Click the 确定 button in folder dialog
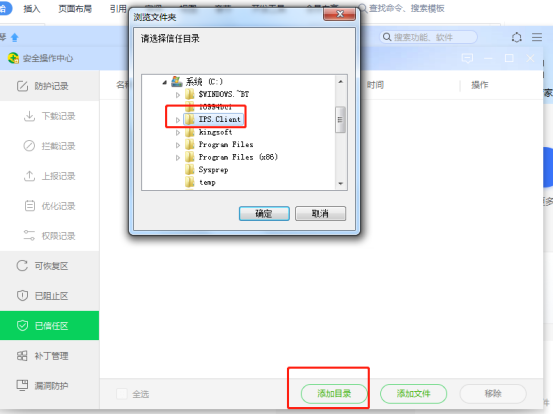This screenshot has width=554, height=414. 264,214
